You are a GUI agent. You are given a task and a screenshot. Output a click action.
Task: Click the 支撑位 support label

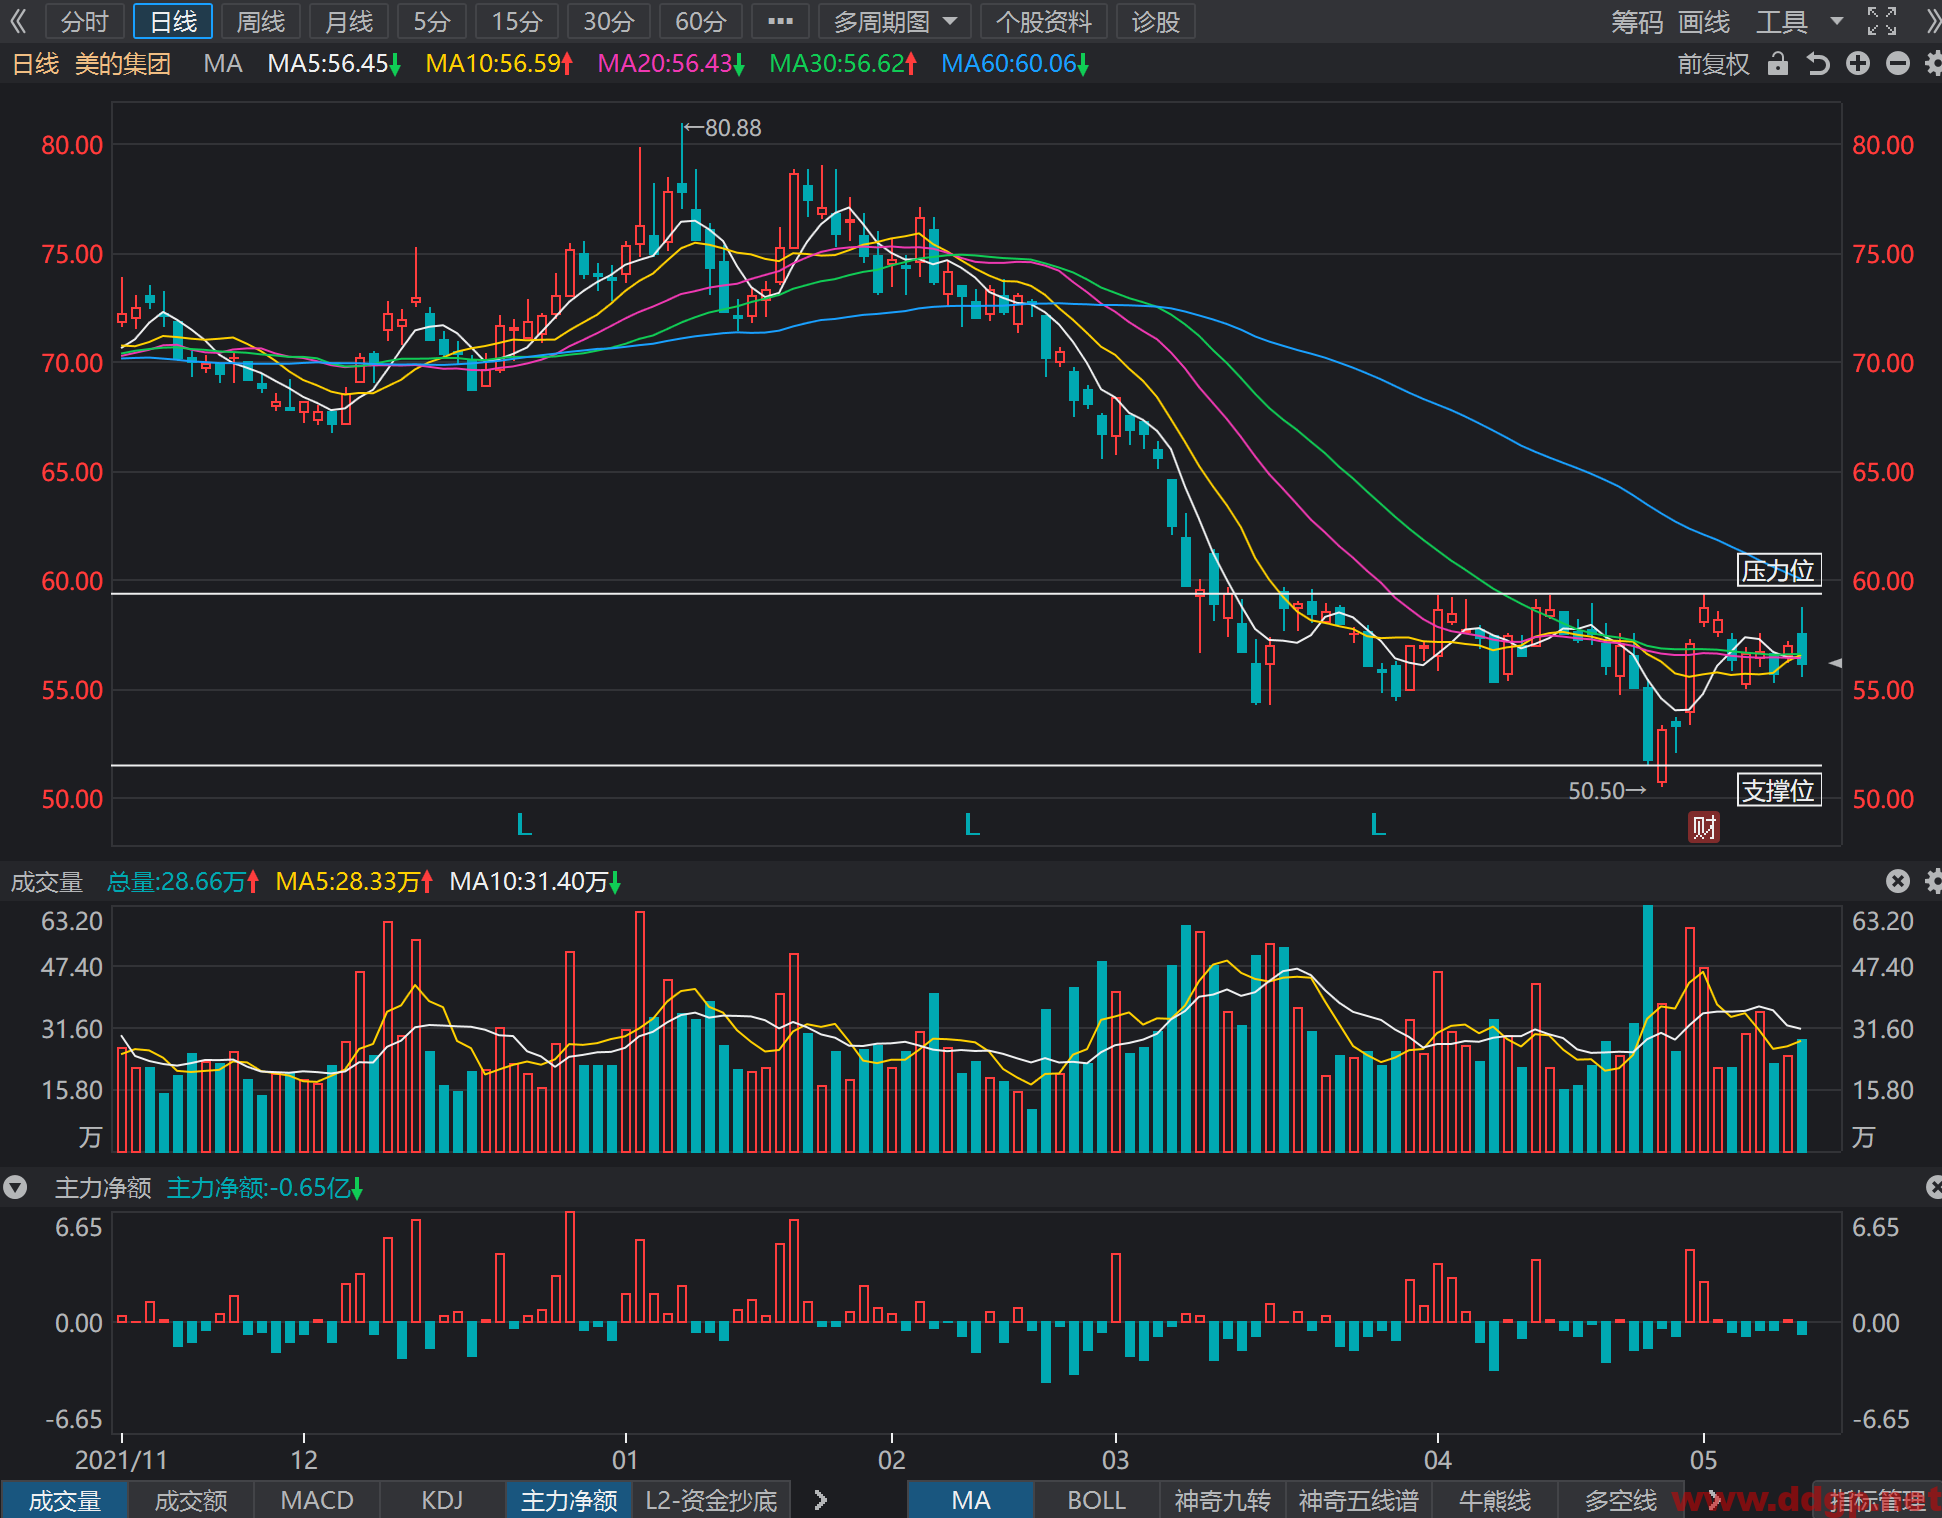pos(1779,790)
